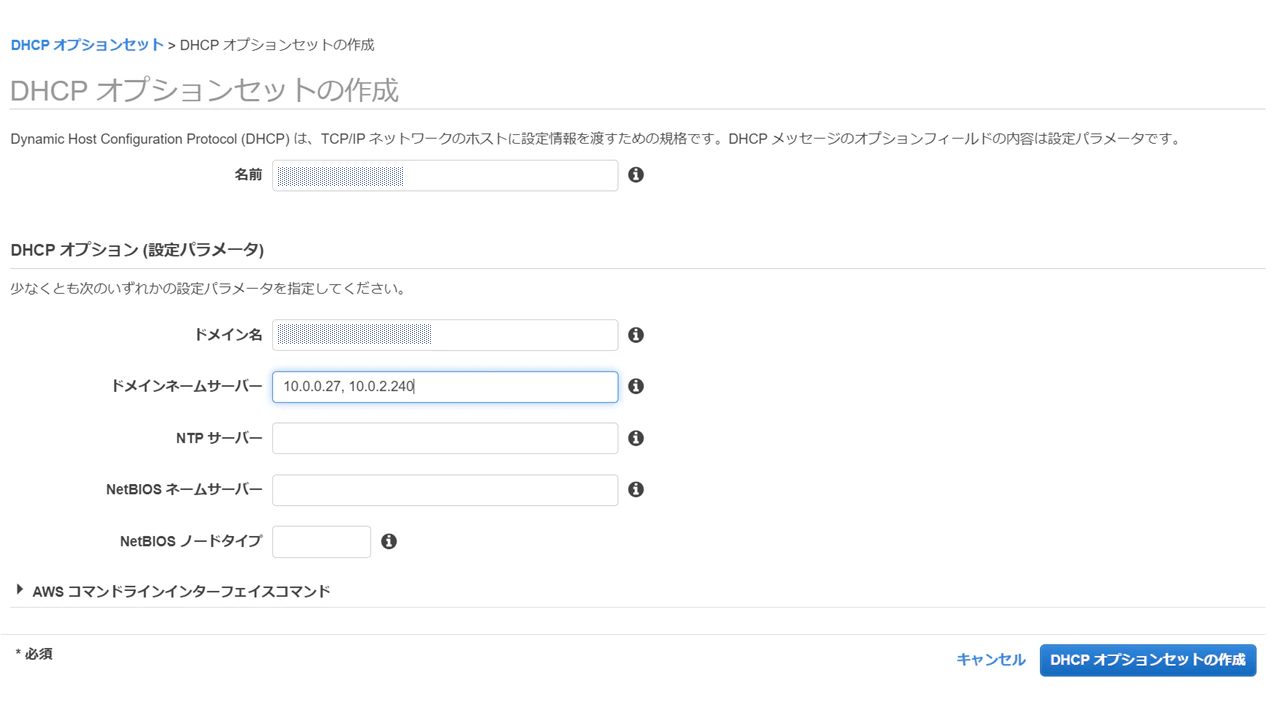Screen dimensions: 1280x720
Task: Click the field containing 10.0.0.27, 10.0.2.240
Action: click(445, 387)
